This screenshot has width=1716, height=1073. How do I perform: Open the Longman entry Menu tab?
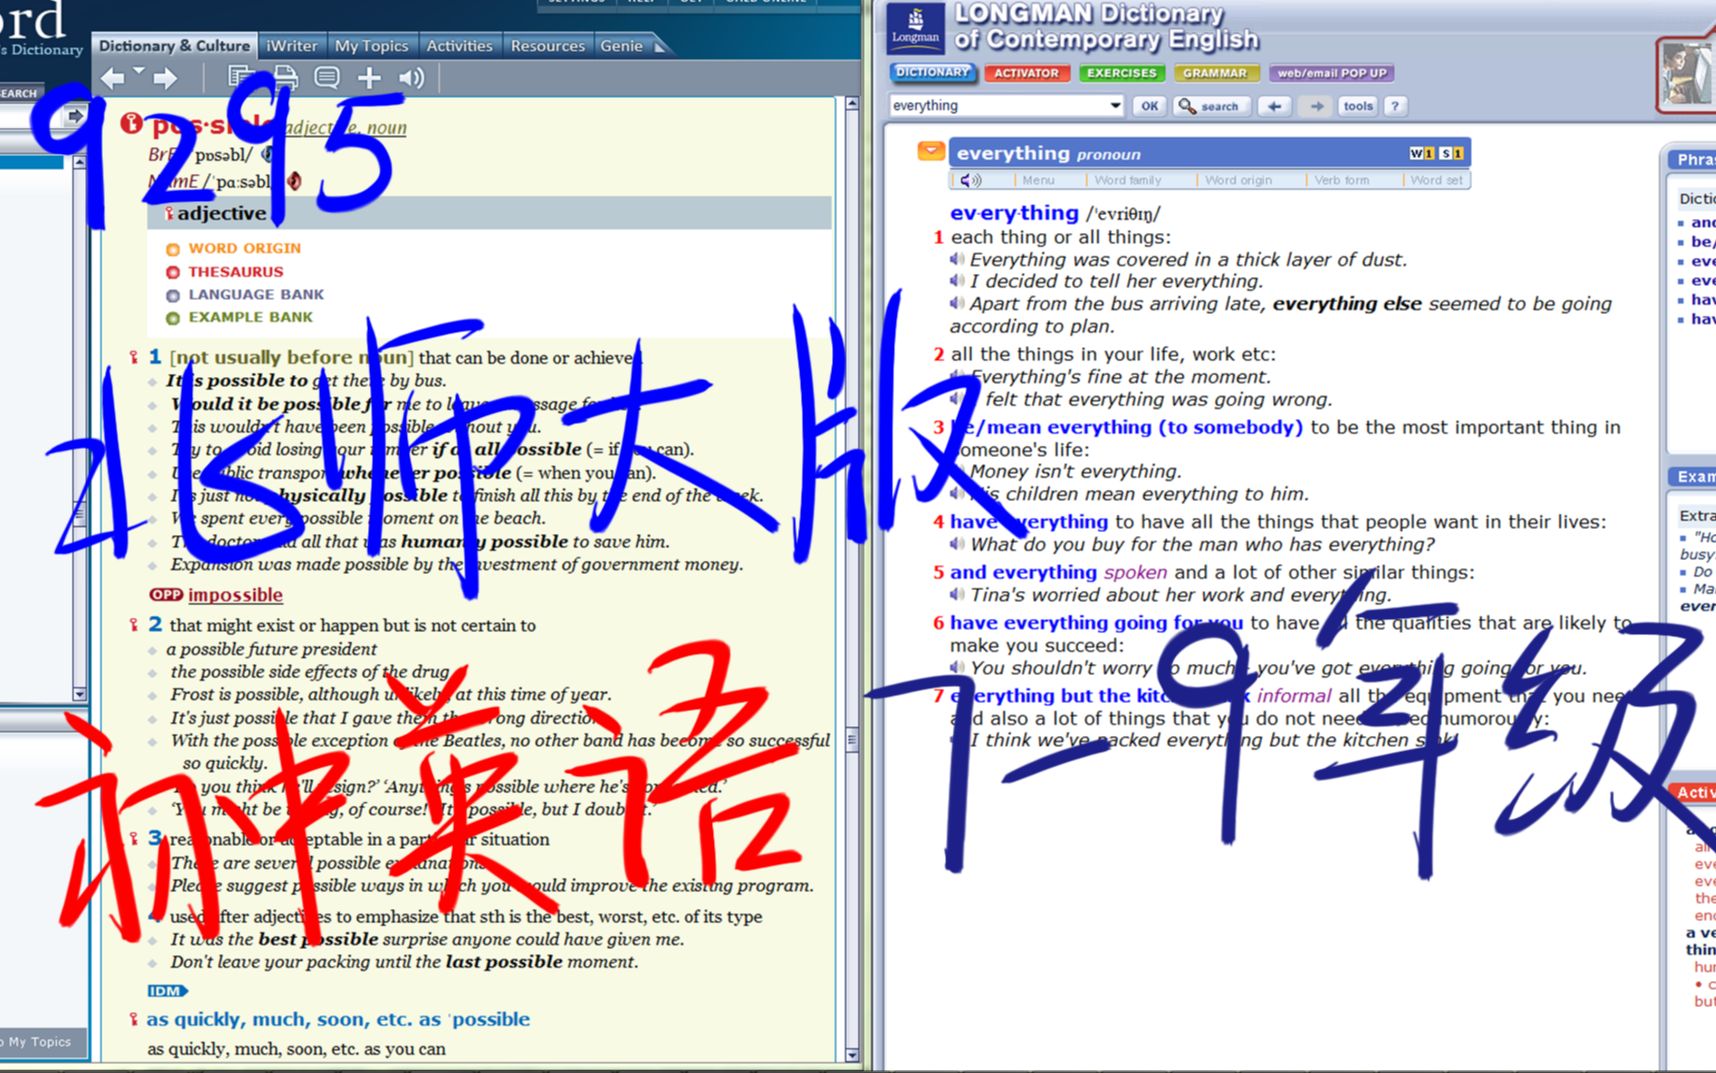(1037, 180)
